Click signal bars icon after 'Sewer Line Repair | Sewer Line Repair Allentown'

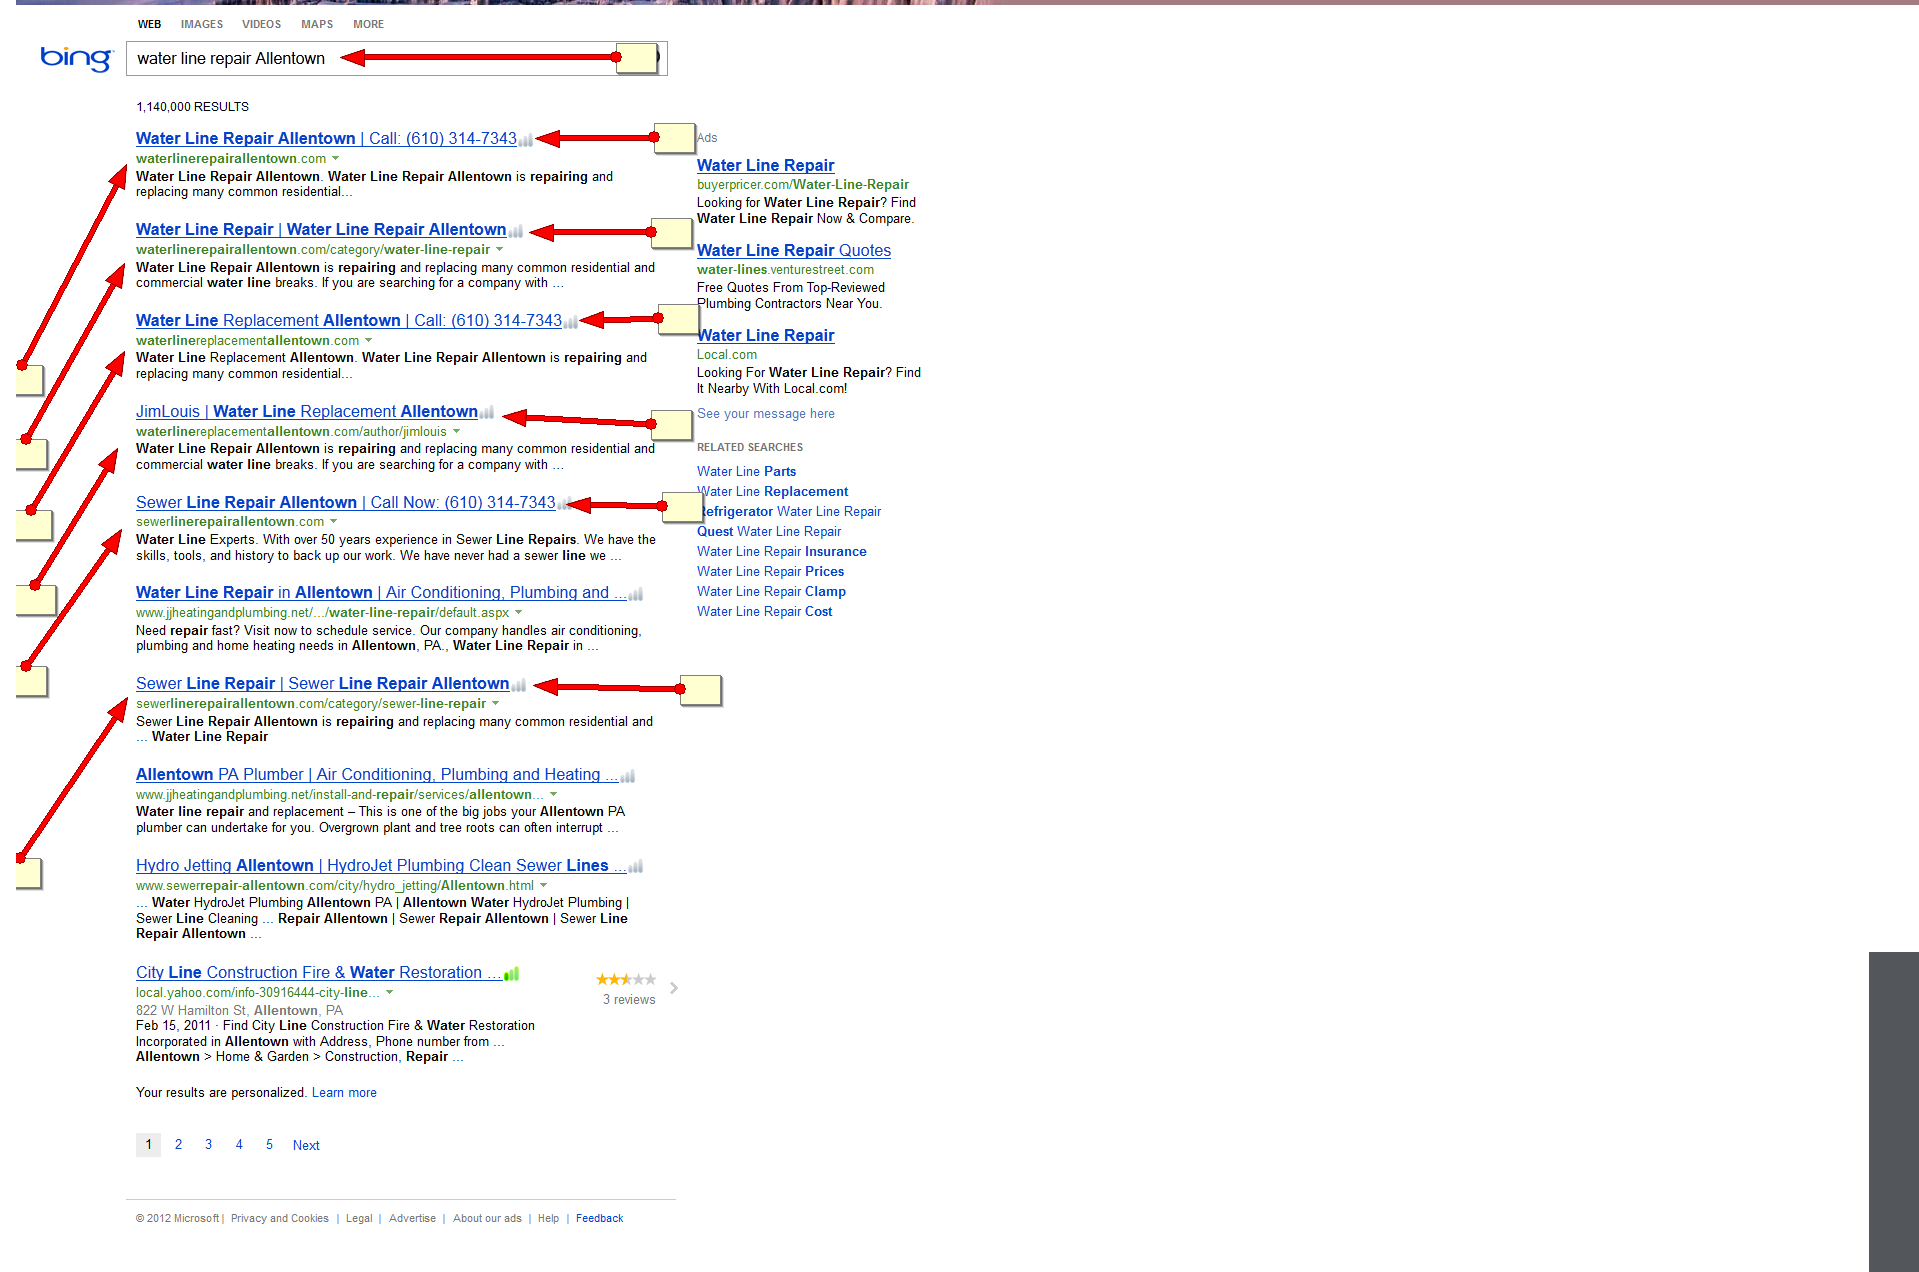[x=519, y=685]
